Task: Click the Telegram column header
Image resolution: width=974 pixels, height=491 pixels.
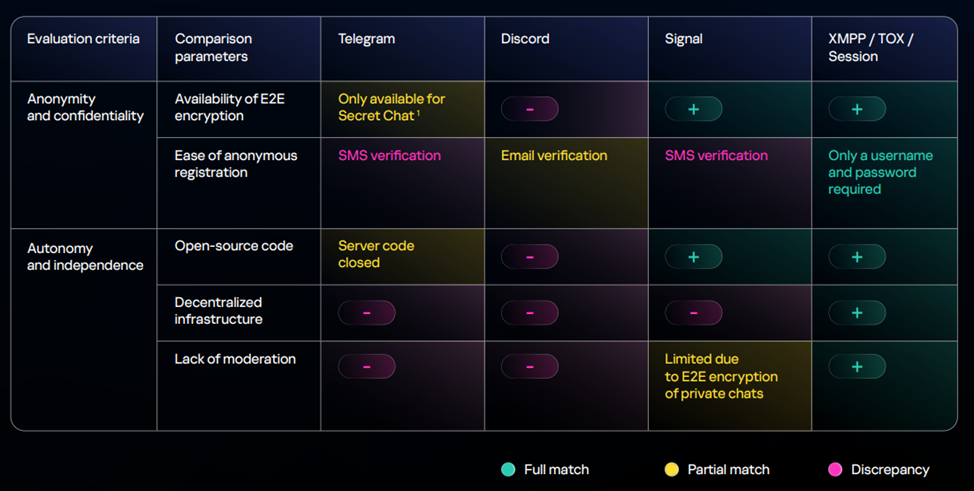Action: point(366,39)
